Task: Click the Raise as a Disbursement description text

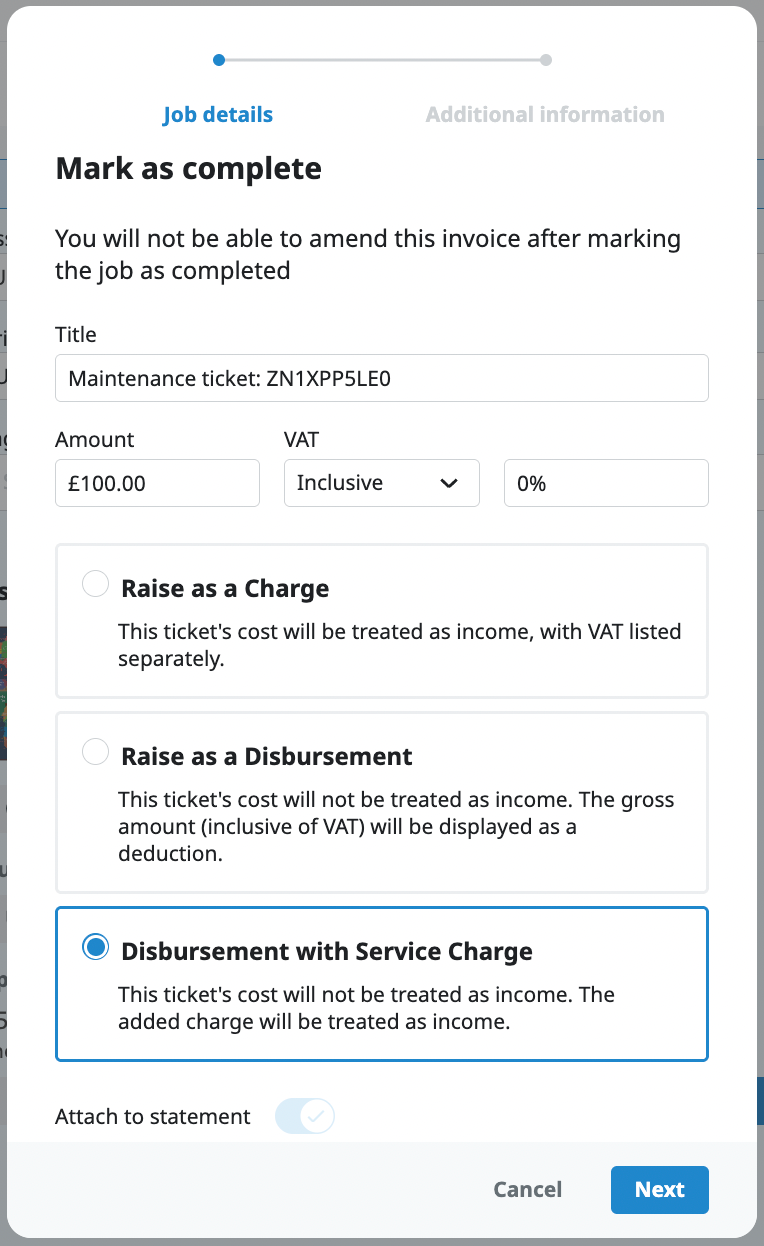Action: [396, 828]
